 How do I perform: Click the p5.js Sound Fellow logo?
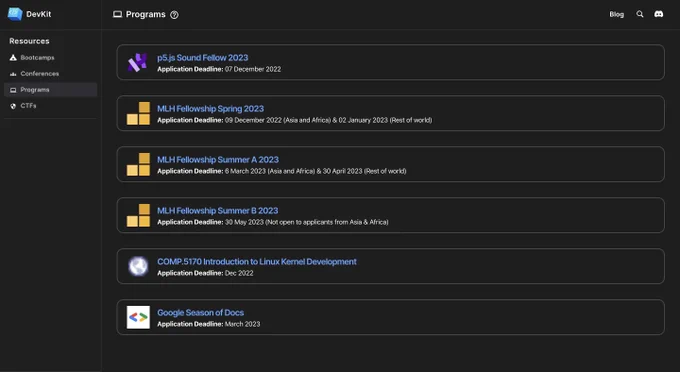coord(138,62)
